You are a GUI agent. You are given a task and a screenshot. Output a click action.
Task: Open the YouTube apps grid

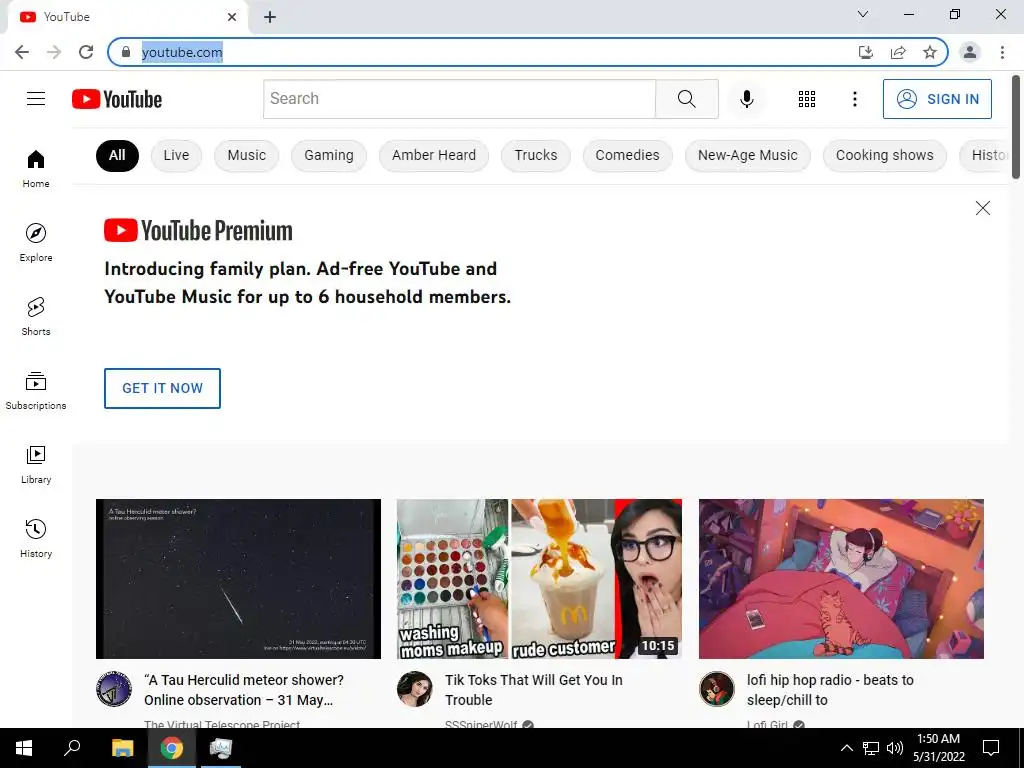tap(807, 99)
